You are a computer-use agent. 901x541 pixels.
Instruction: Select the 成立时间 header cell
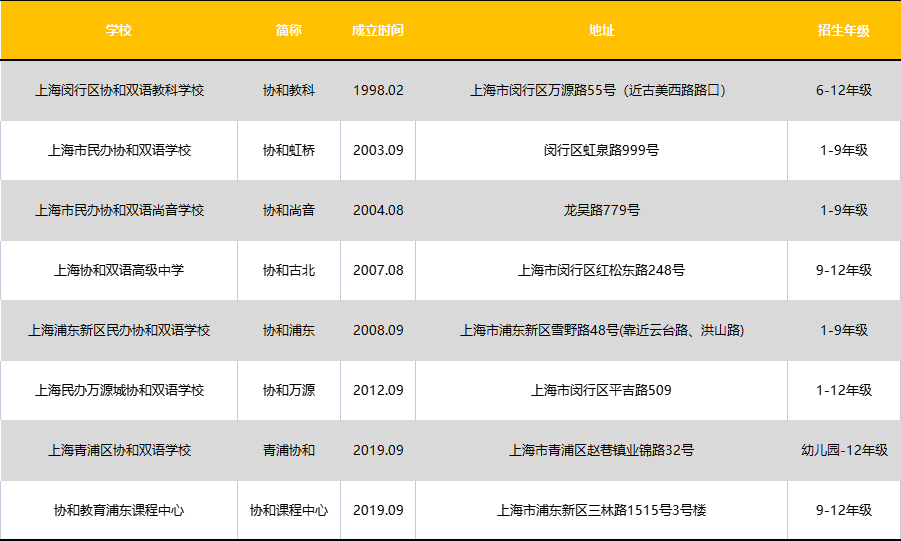point(378,30)
